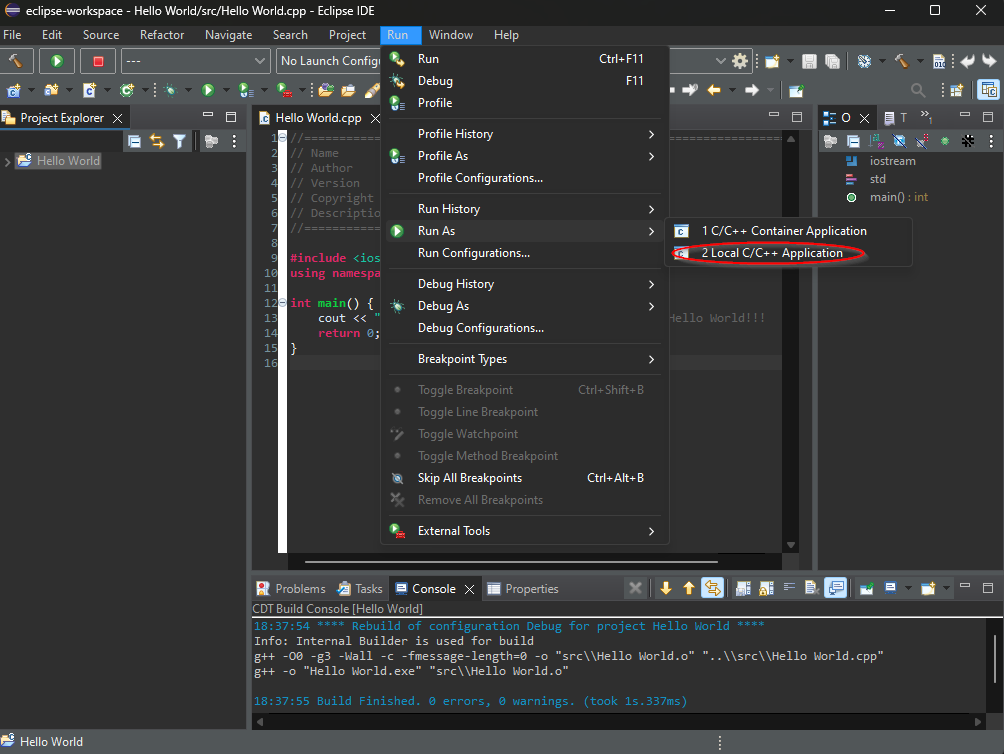Open launch configuration settings gear

740,61
